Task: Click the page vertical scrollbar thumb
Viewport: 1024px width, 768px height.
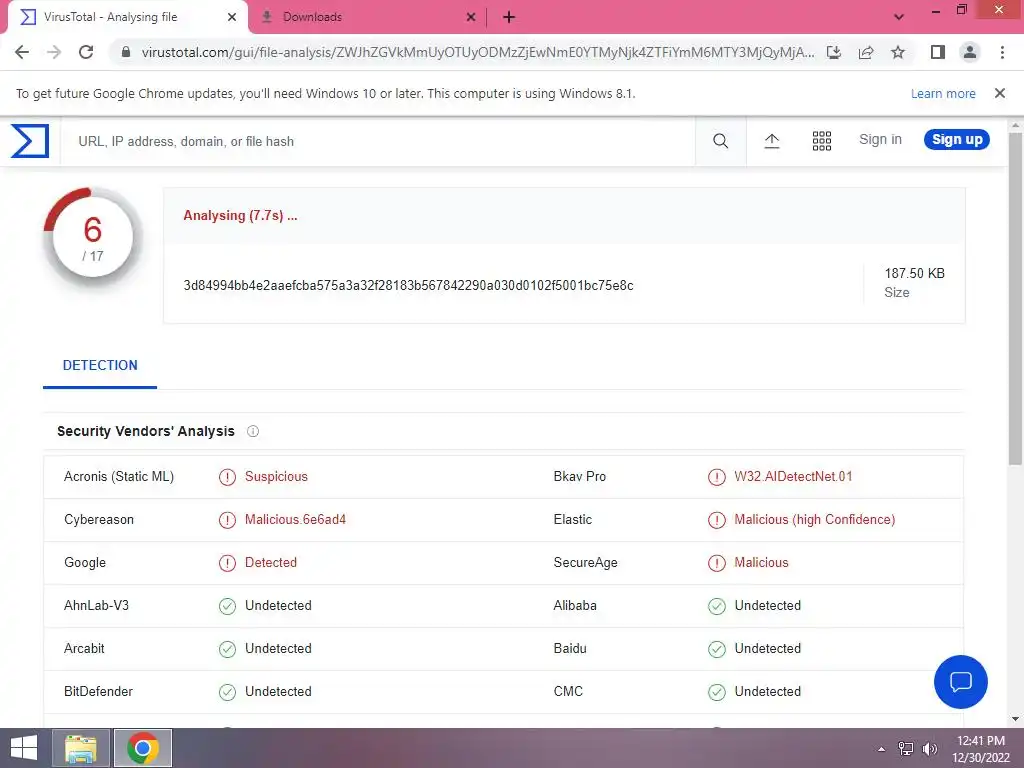Action: coord(1016,298)
